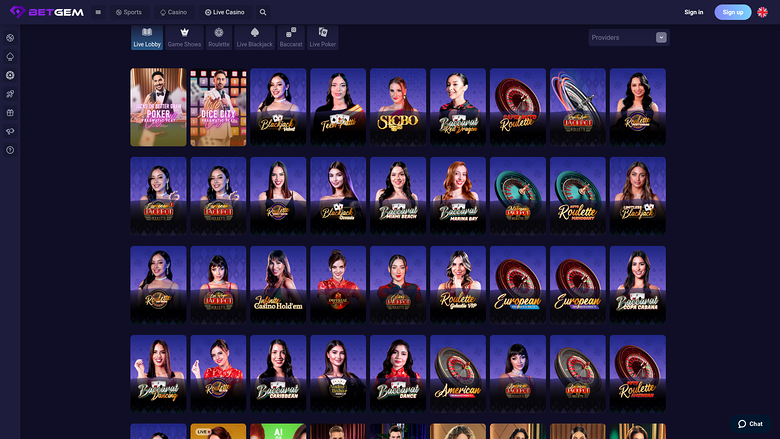
Task: Click the BetGem logo
Action: 47,12
